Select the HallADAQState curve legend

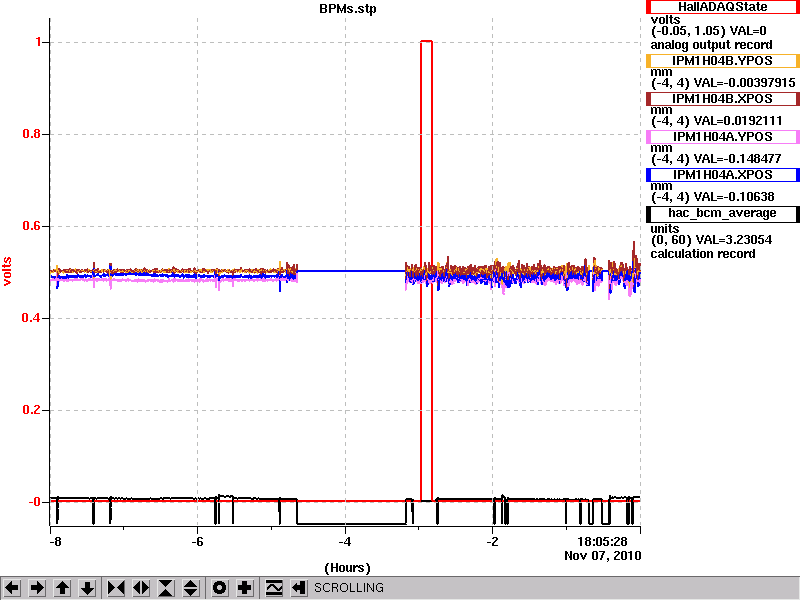722,7
